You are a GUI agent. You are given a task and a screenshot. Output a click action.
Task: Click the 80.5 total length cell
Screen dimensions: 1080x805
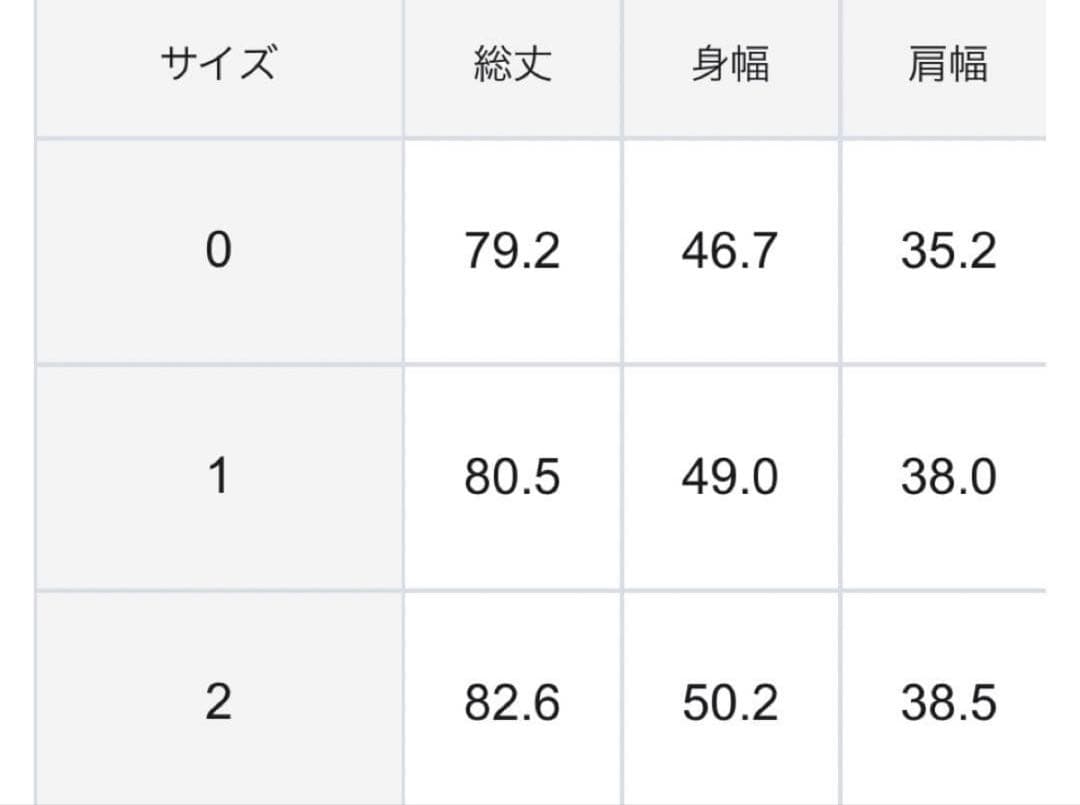click(512, 477)
